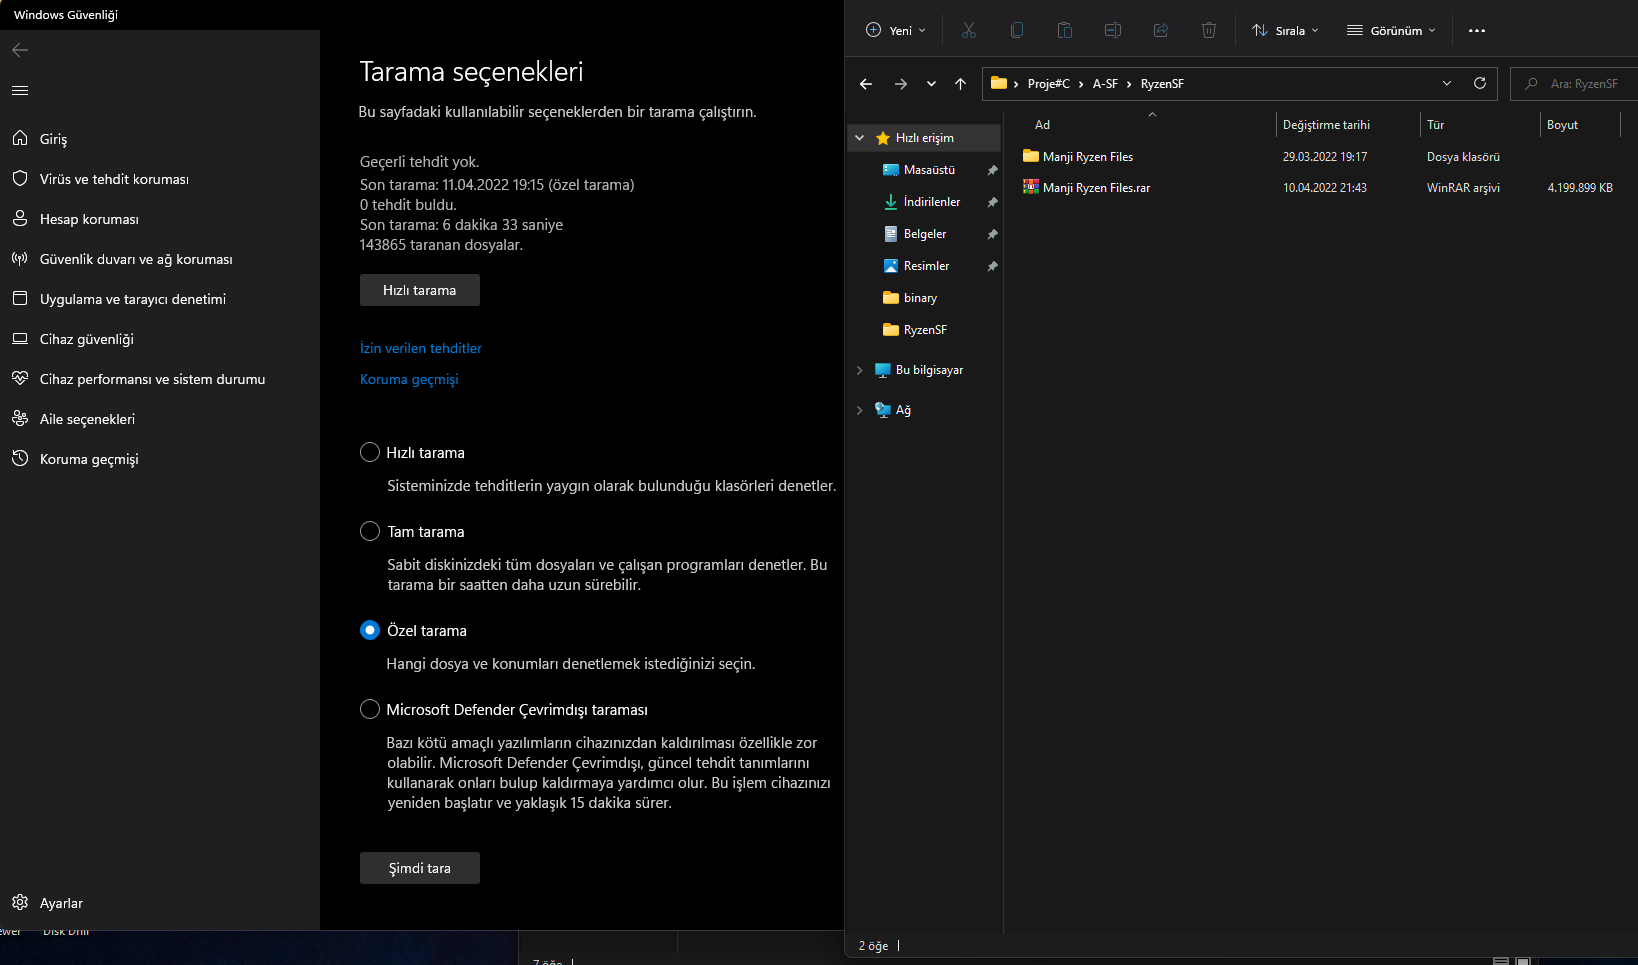Go forward in File Explorer

[x=901, y=84]
